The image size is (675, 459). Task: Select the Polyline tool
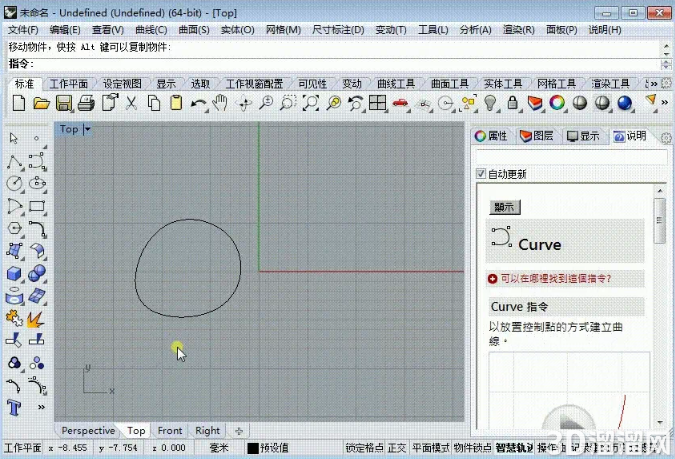(x=15, y=162)
